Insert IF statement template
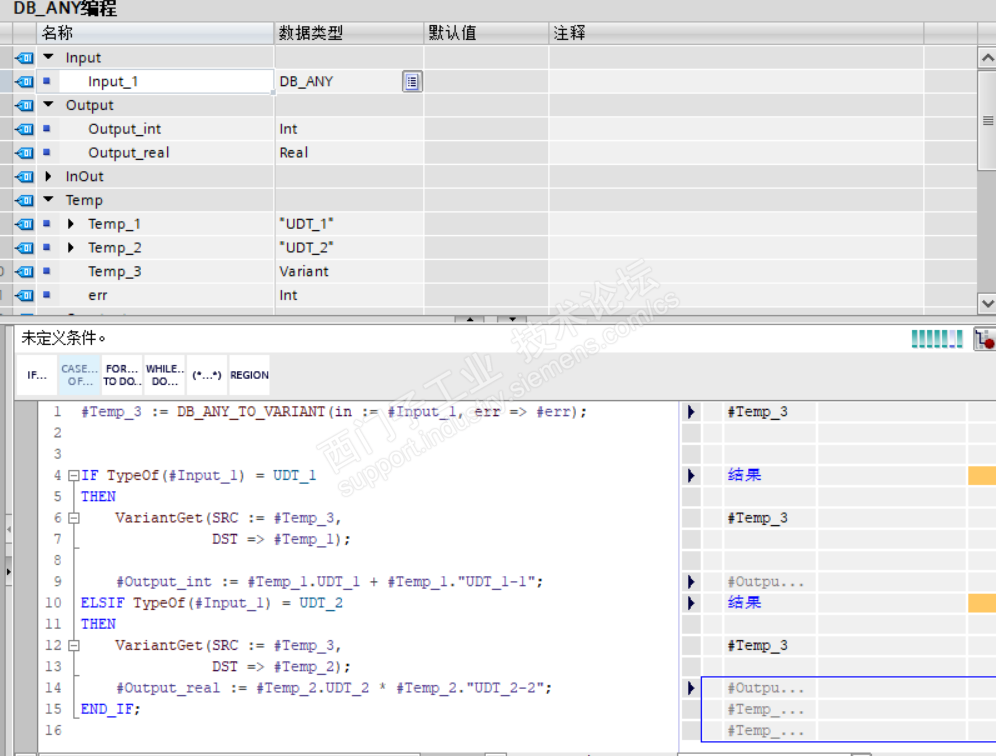Image resolution: width=996 pixels, height=756 pixels. (37, 375)
